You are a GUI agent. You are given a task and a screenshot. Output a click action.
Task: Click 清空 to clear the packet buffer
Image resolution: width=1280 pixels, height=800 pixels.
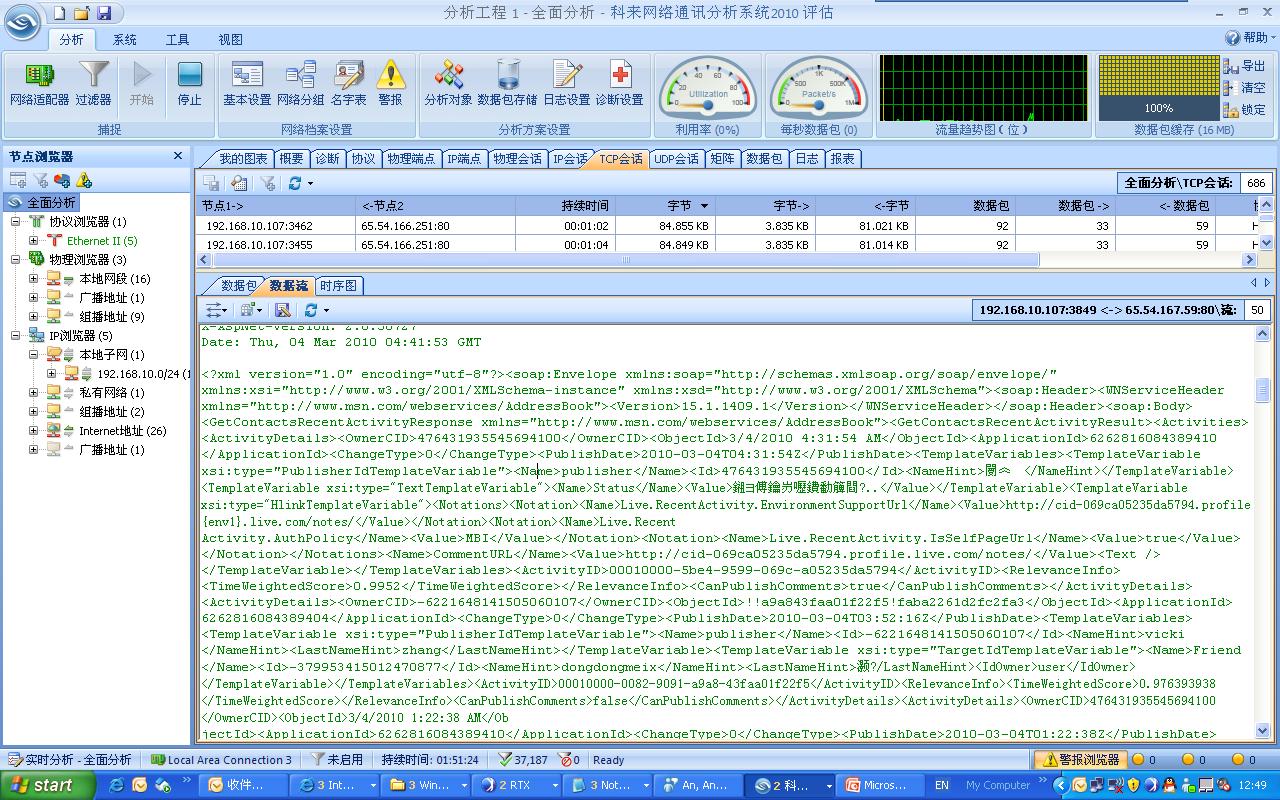tap(1244, 88)
